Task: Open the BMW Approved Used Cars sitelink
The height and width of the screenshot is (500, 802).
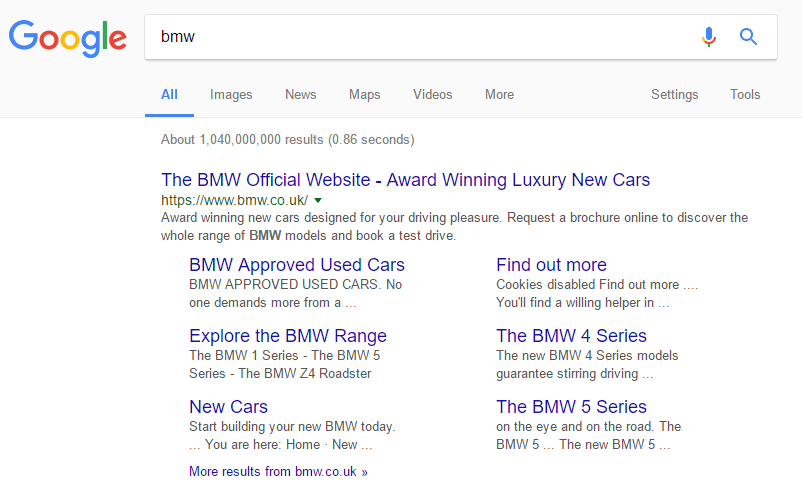Action: 297,265
